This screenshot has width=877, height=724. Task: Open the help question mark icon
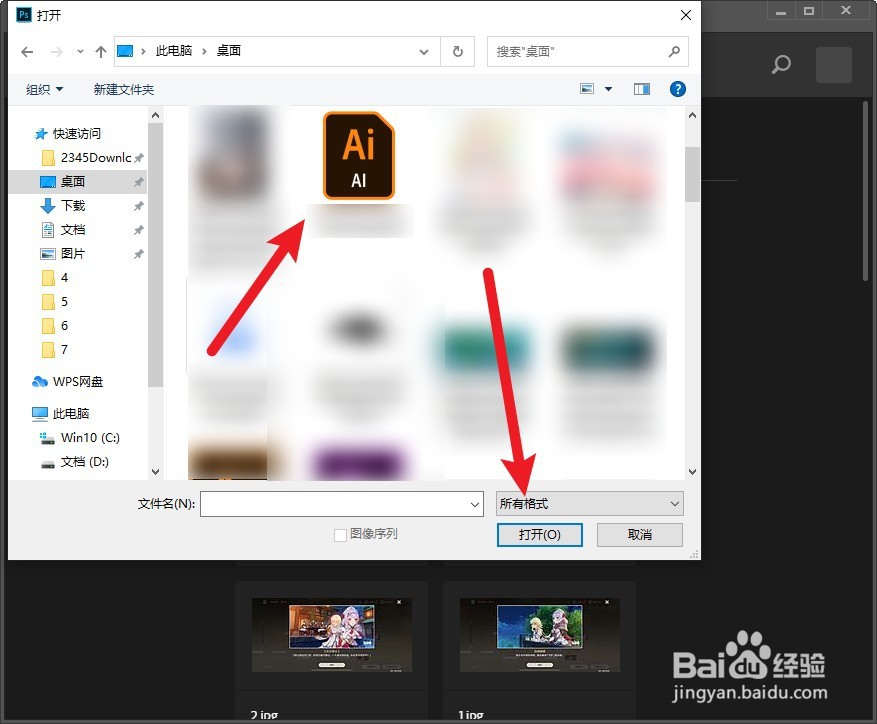[677, 89]
